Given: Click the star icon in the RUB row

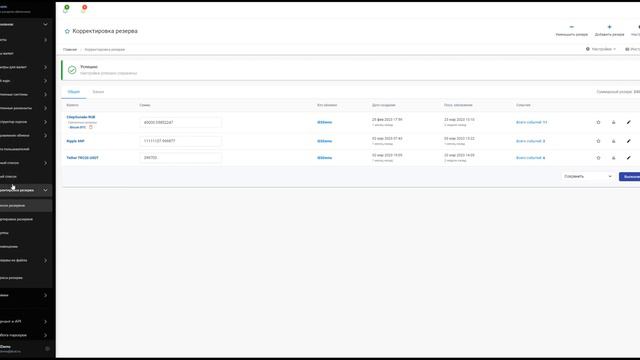Looking at the screenshot, I should pos(598,122).
